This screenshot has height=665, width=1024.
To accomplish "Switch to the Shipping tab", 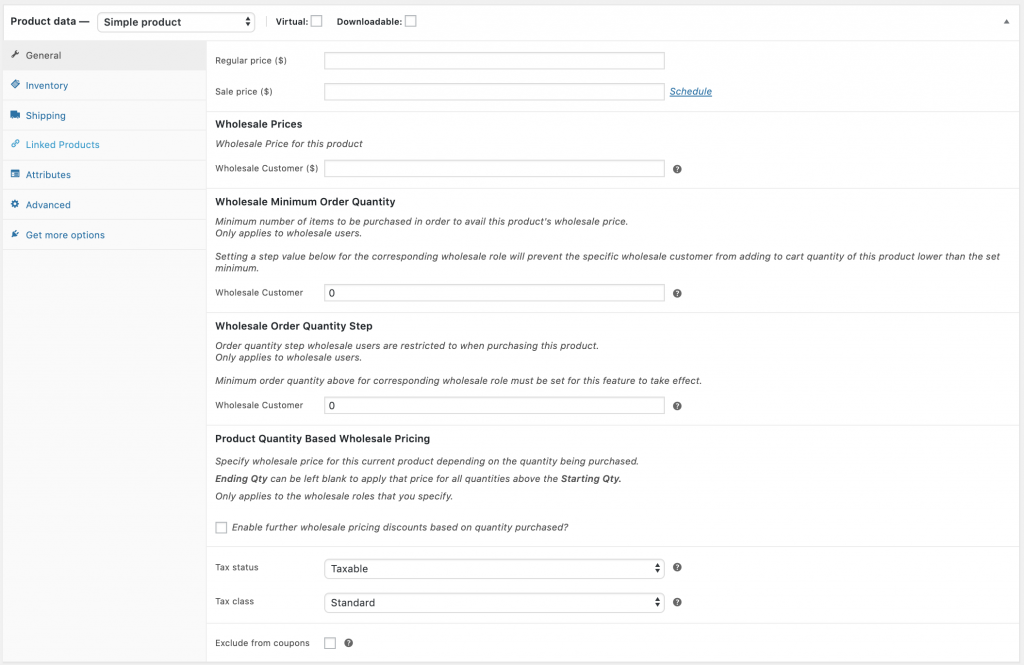I will tap(104, 116).
